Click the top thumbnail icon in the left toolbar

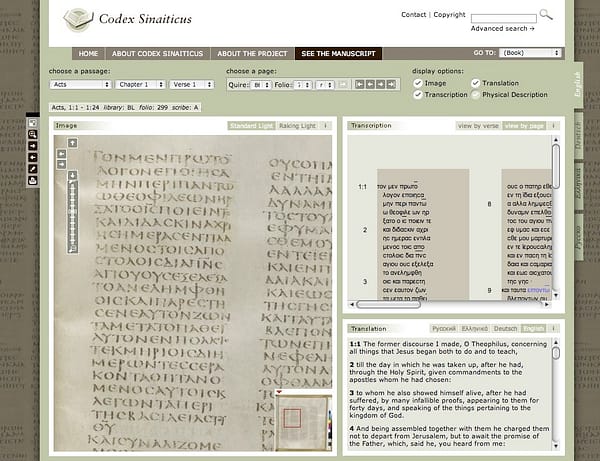click(33, 123)
